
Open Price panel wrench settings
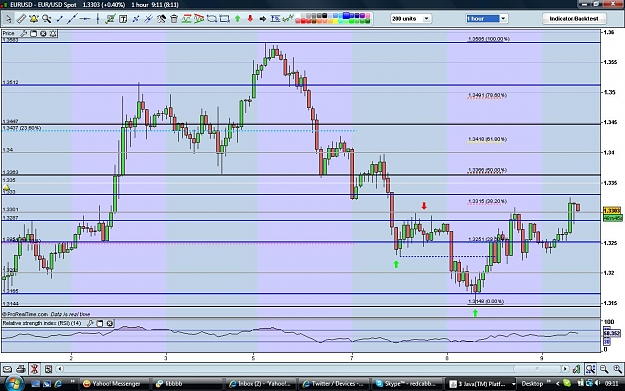pyautogui.click(x=24, y=34)
